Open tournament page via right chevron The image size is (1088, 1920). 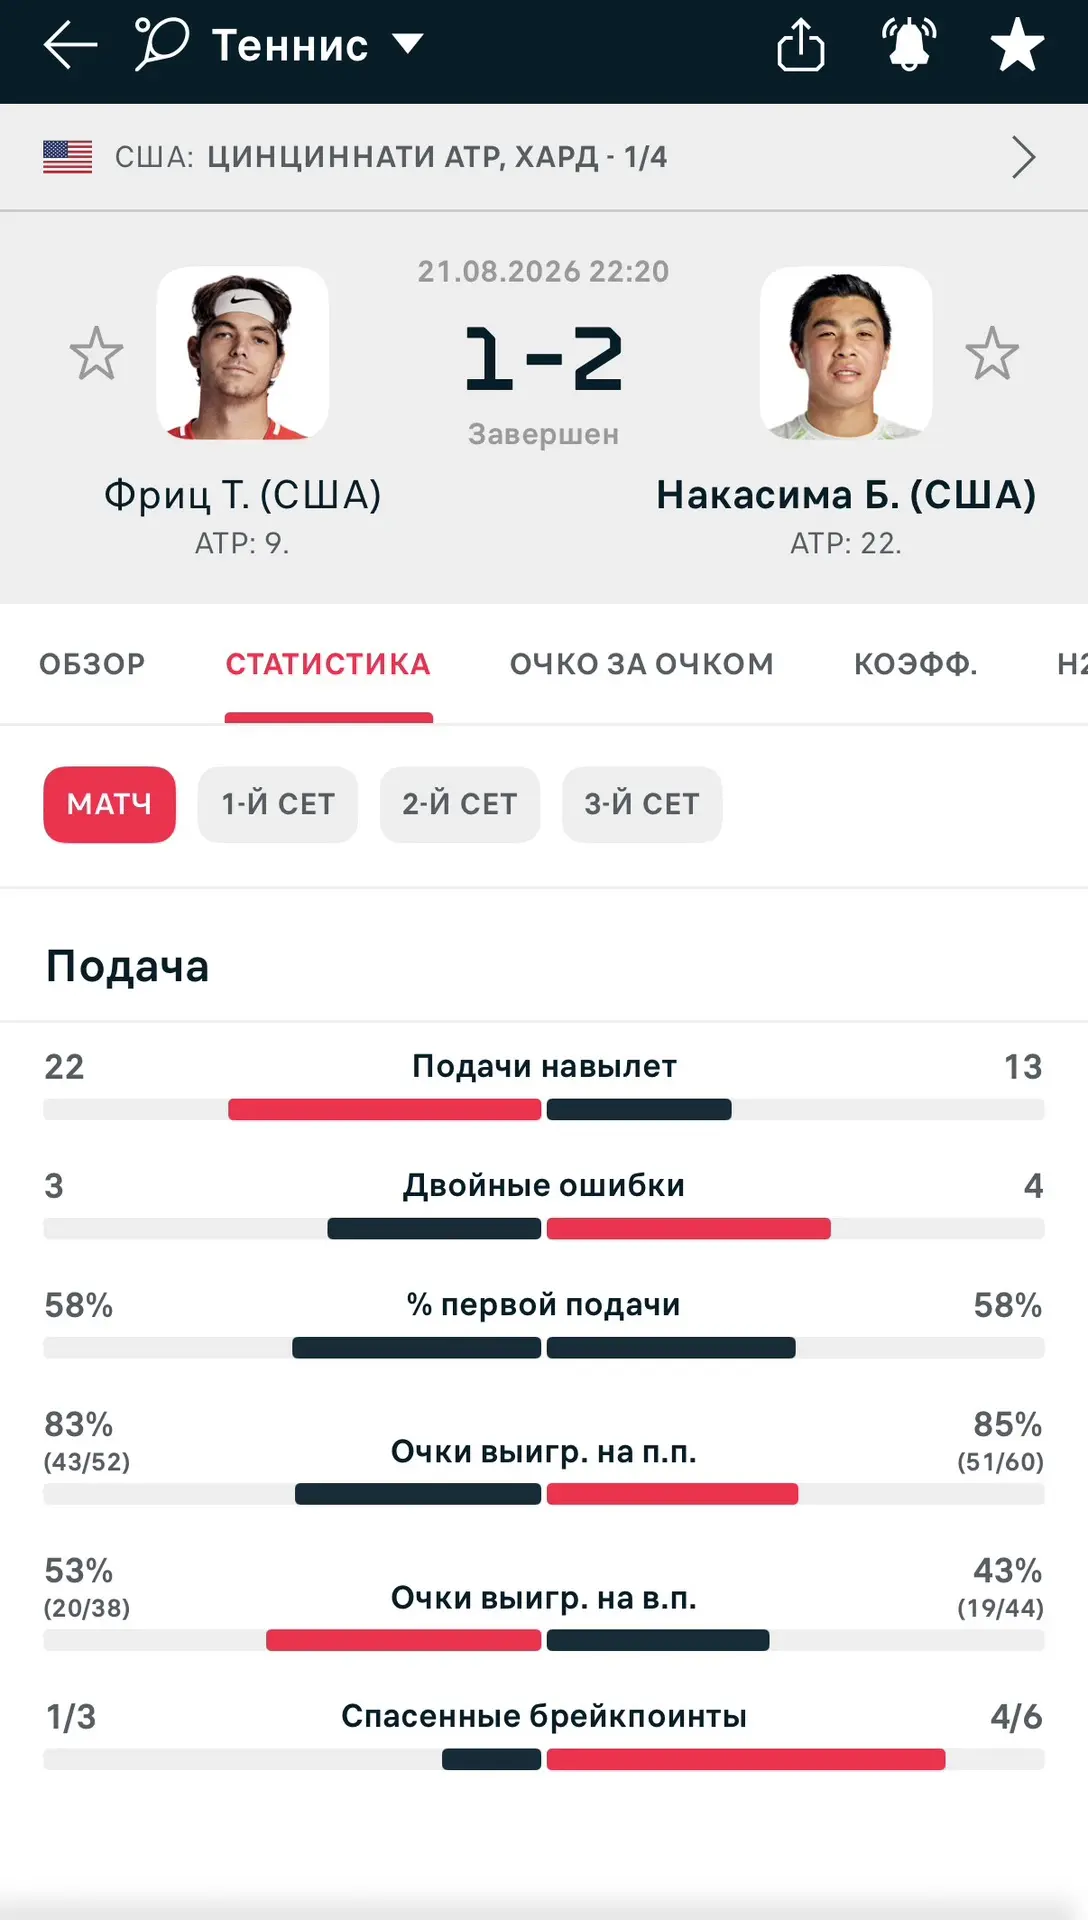click(1023, 157)
